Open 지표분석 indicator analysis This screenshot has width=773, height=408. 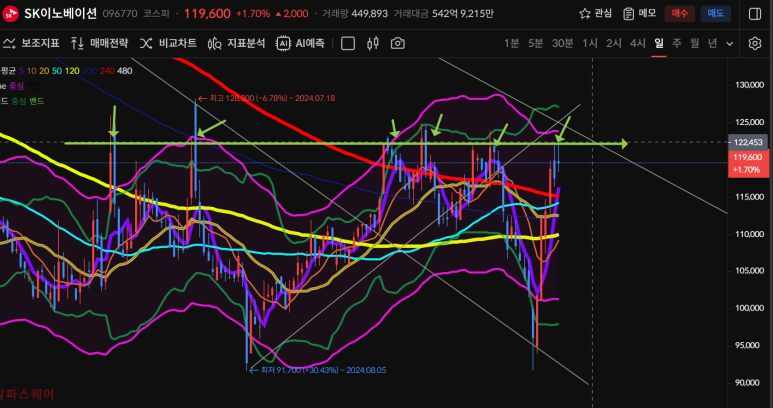[236, 43]
